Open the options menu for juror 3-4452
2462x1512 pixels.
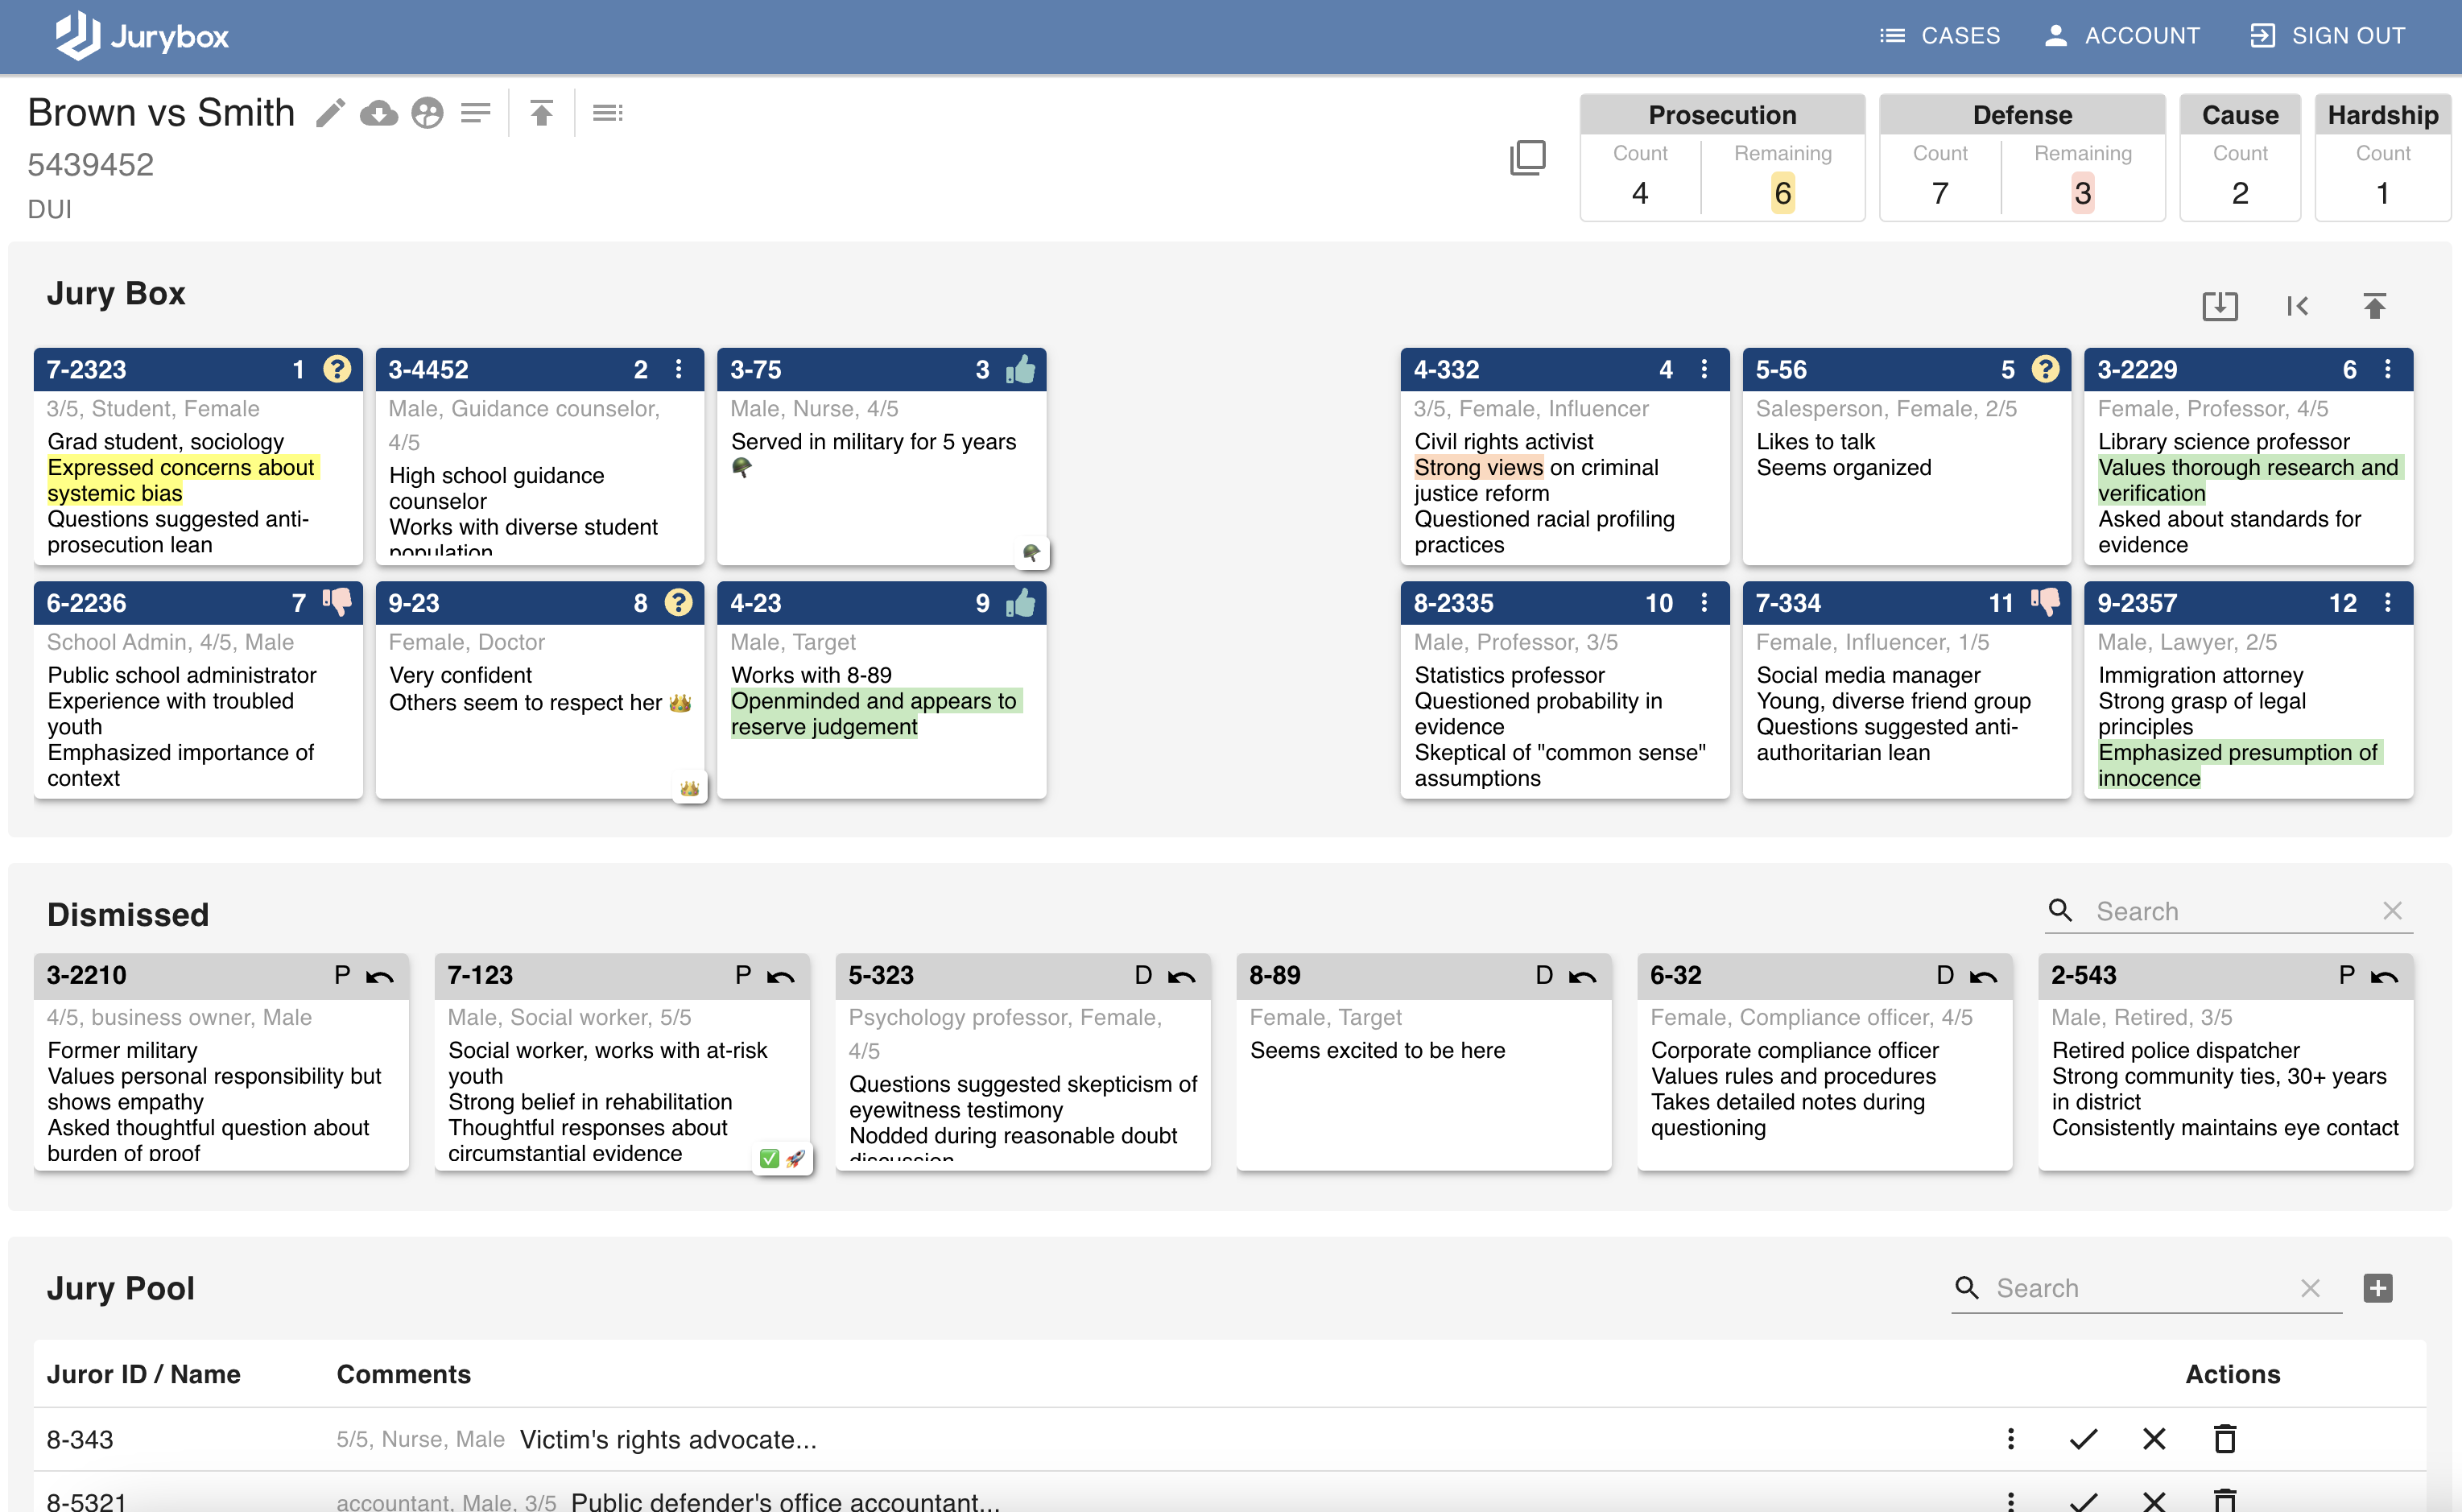[679, 369]
